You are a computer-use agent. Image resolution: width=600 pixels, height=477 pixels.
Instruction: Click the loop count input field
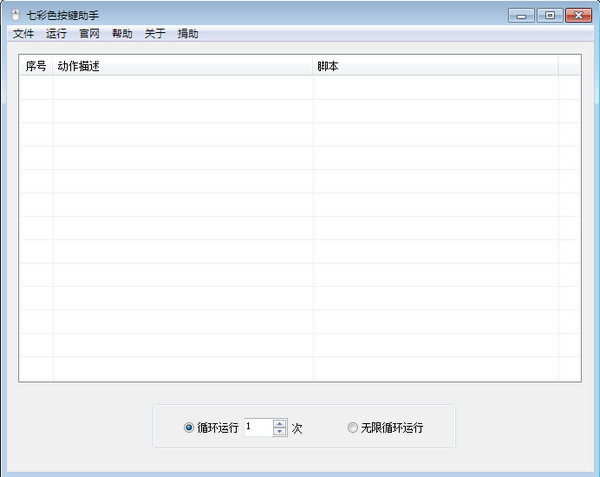[x=256, y=427]
